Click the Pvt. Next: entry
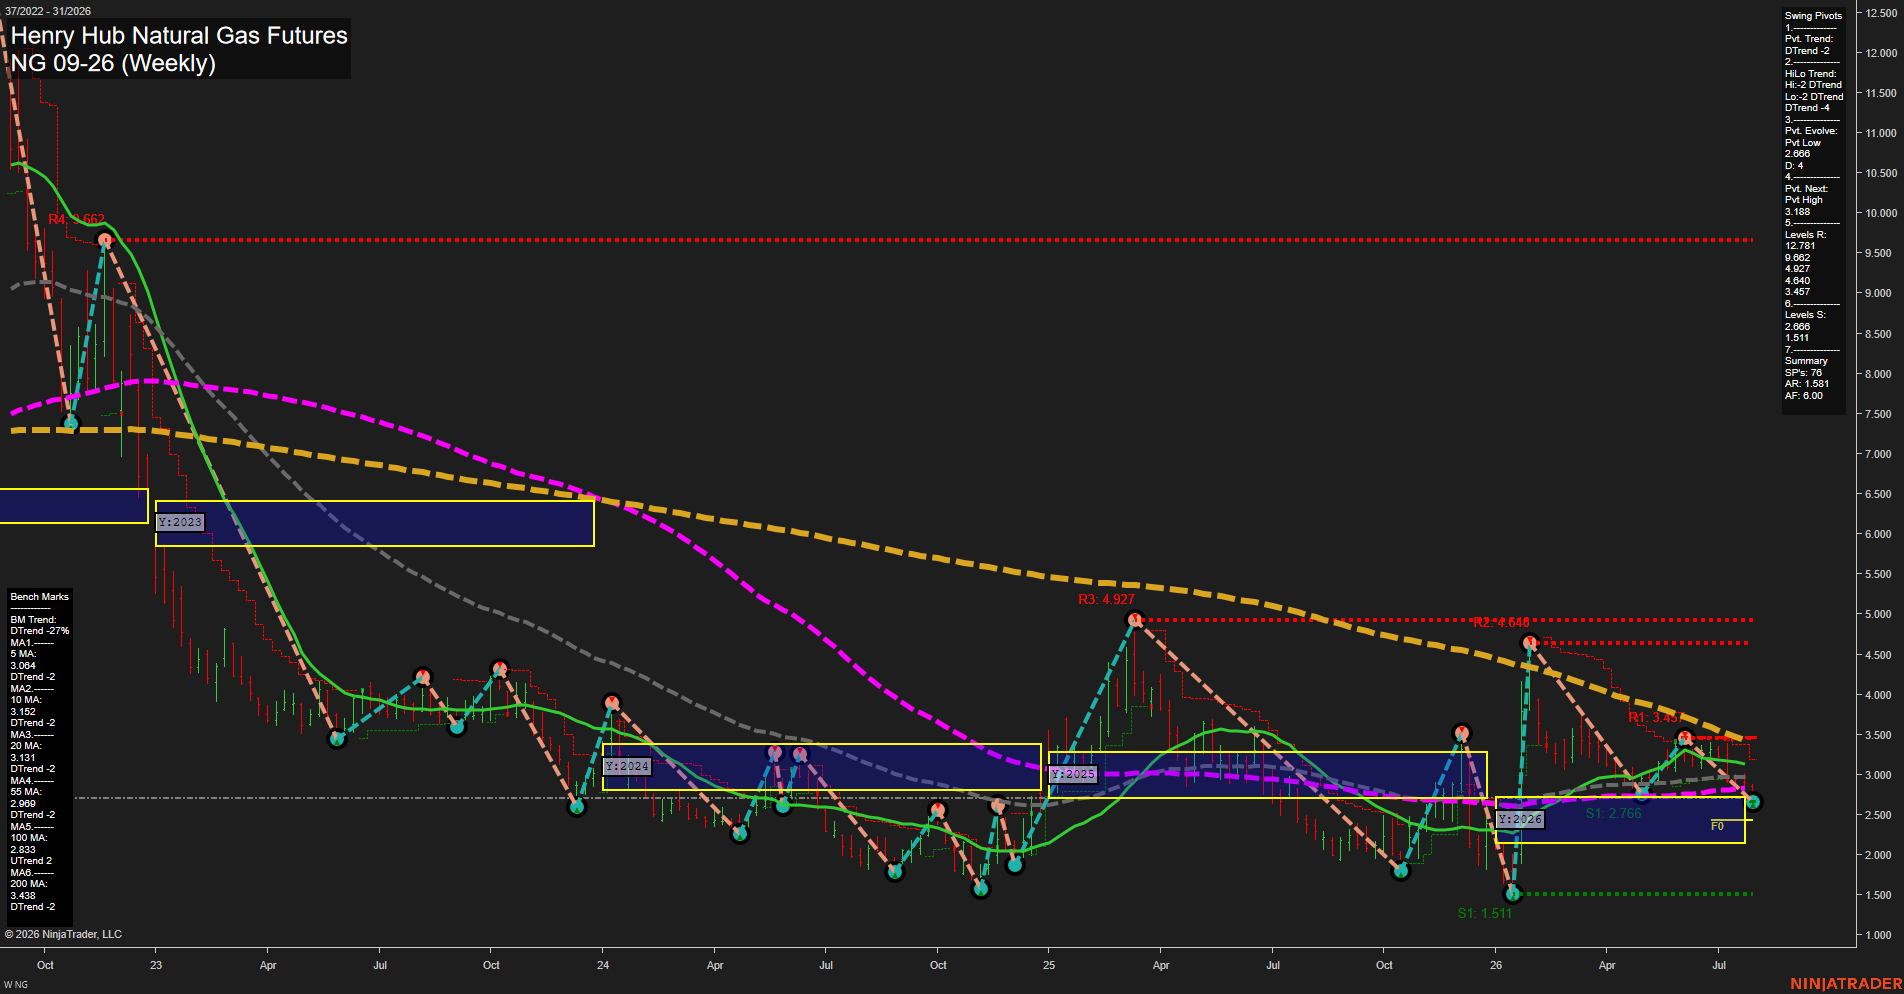Viewport: 1904px width, 994px height. coord(1806,189)
